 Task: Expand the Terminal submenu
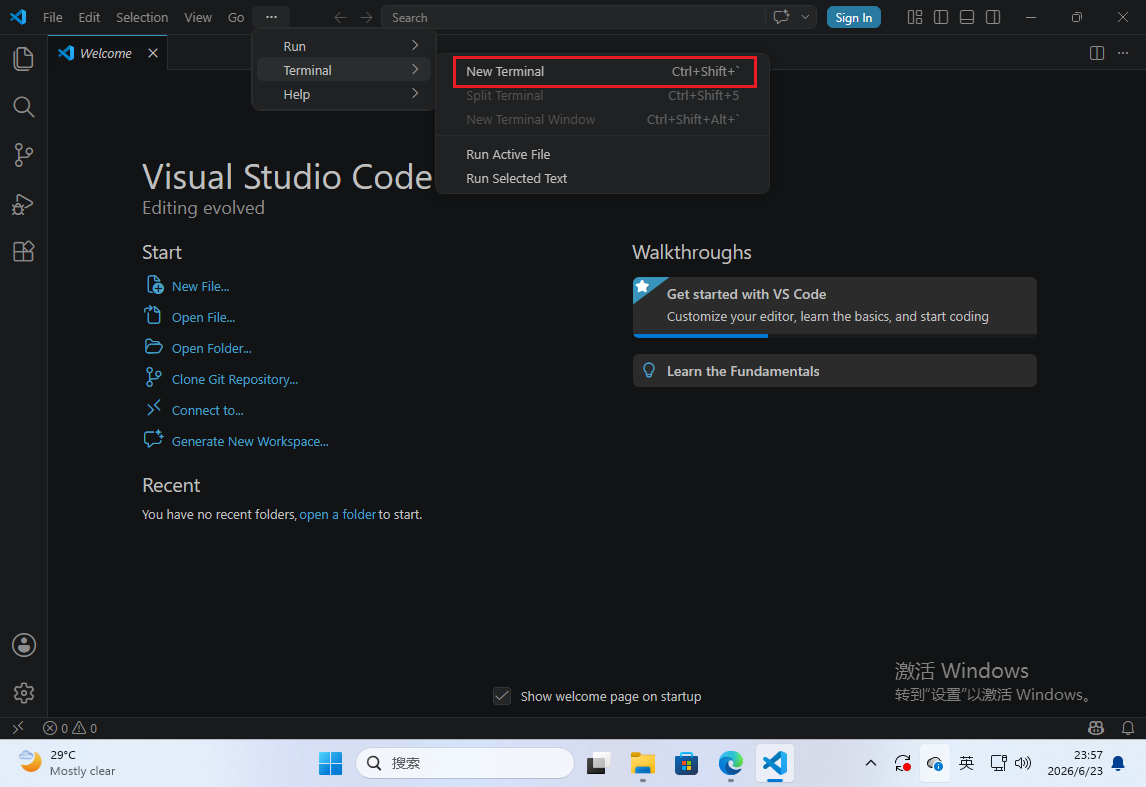click(344, 70)
